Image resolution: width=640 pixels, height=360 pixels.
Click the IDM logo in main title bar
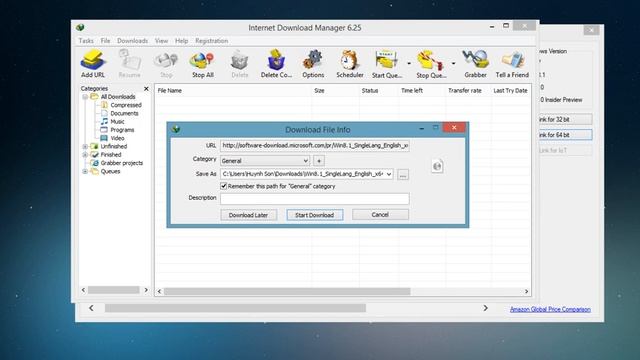coord(80,27)
